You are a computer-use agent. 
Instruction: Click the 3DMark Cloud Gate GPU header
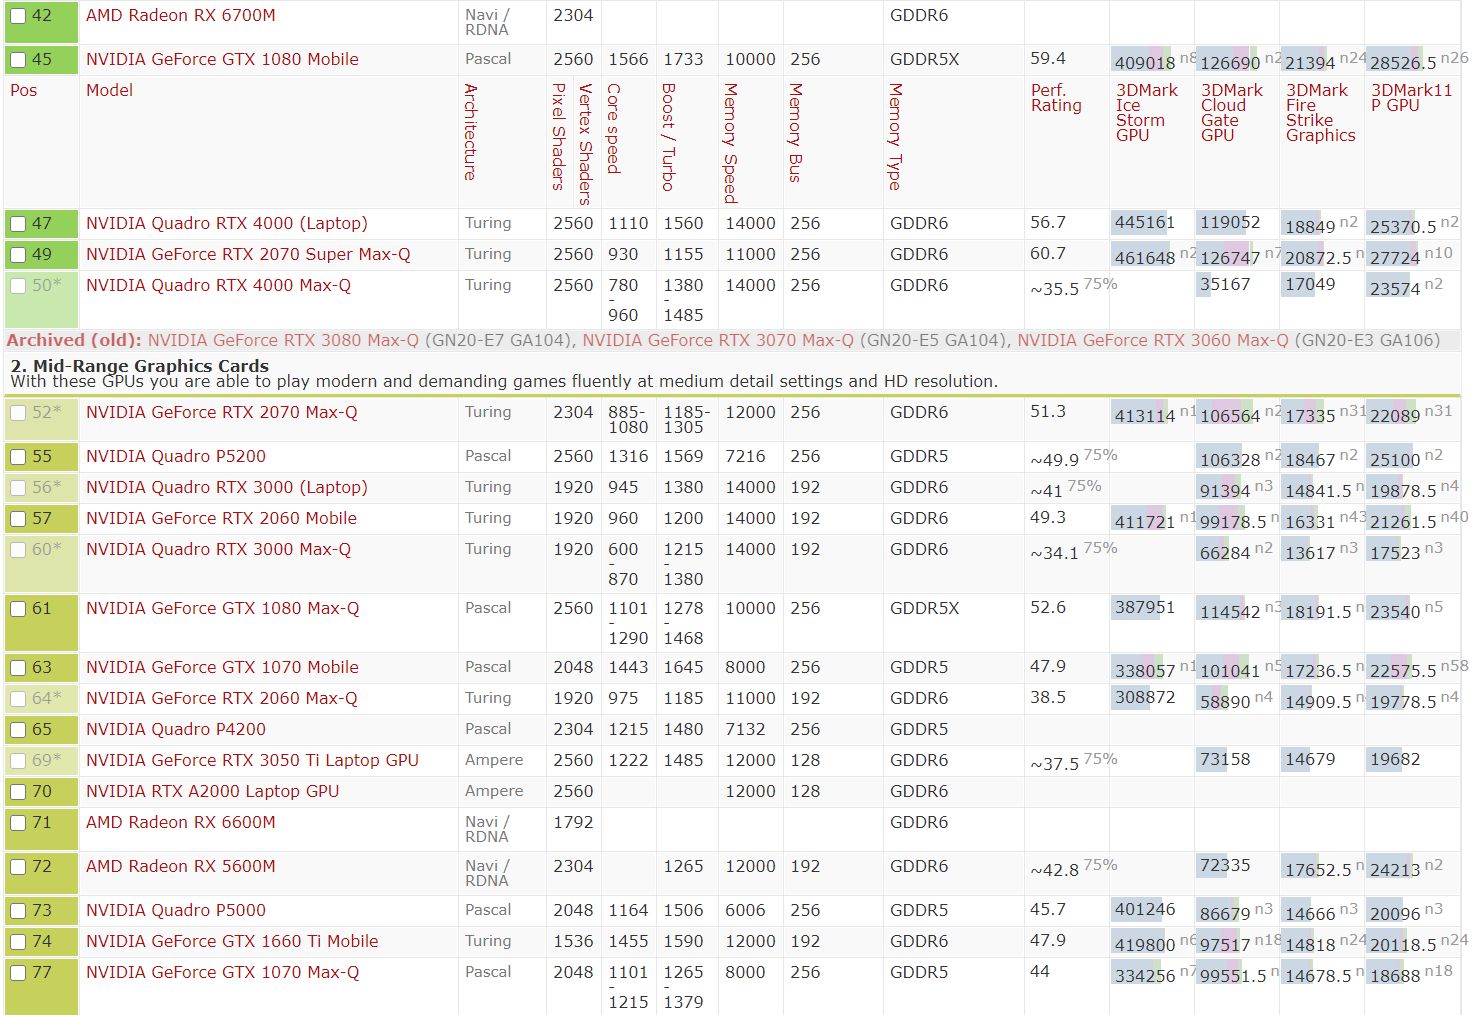point(1231,112)
